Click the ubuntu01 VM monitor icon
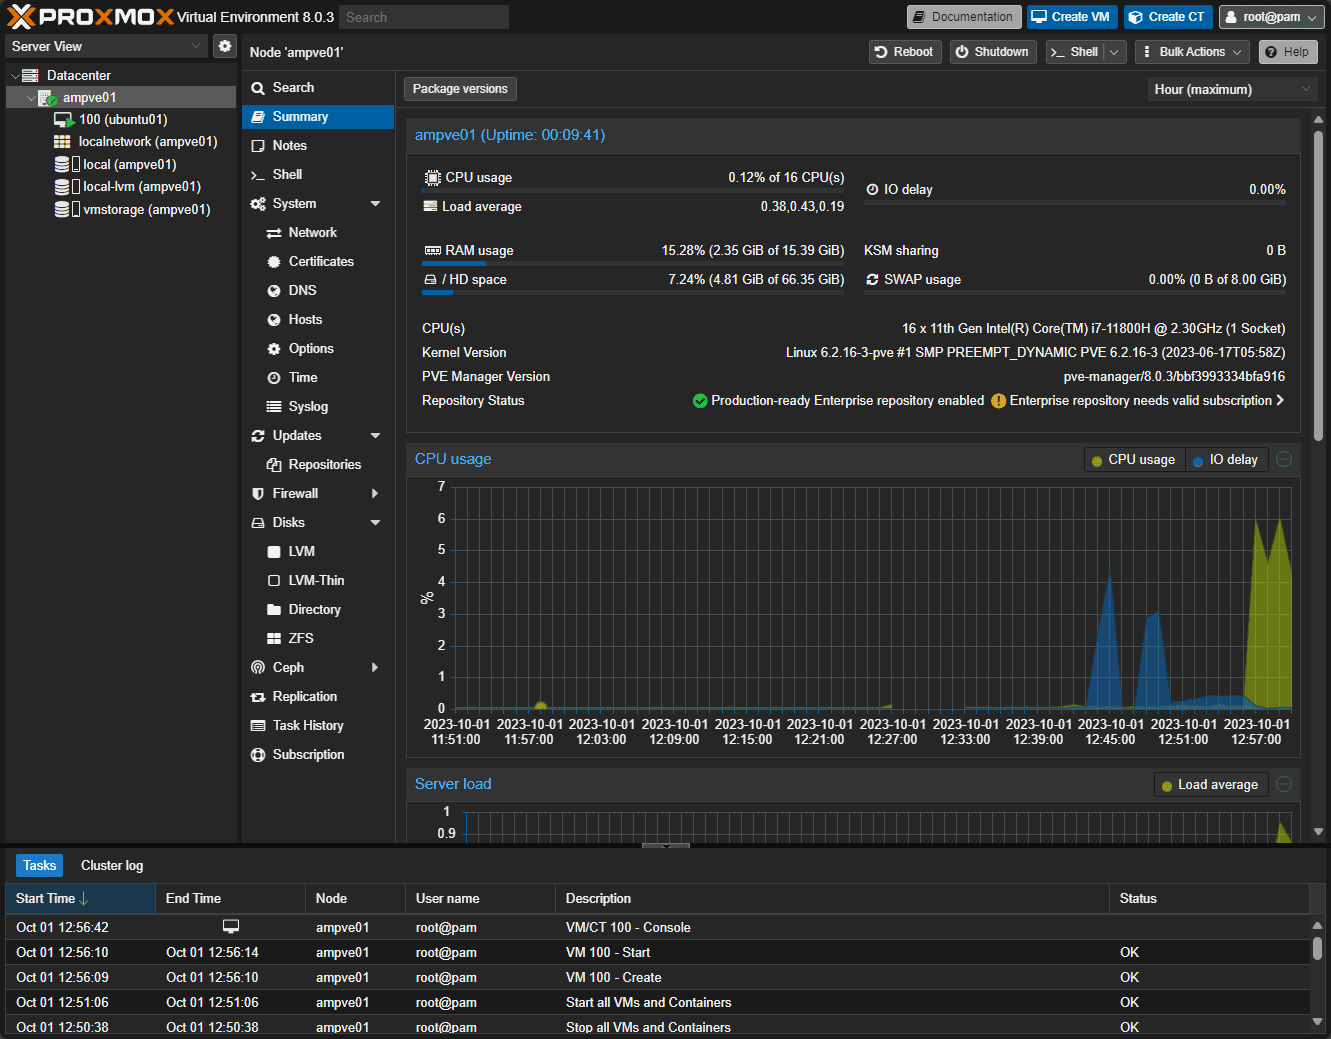Viewport: 1331px width, 1039px height. click(x=64, y=120)
